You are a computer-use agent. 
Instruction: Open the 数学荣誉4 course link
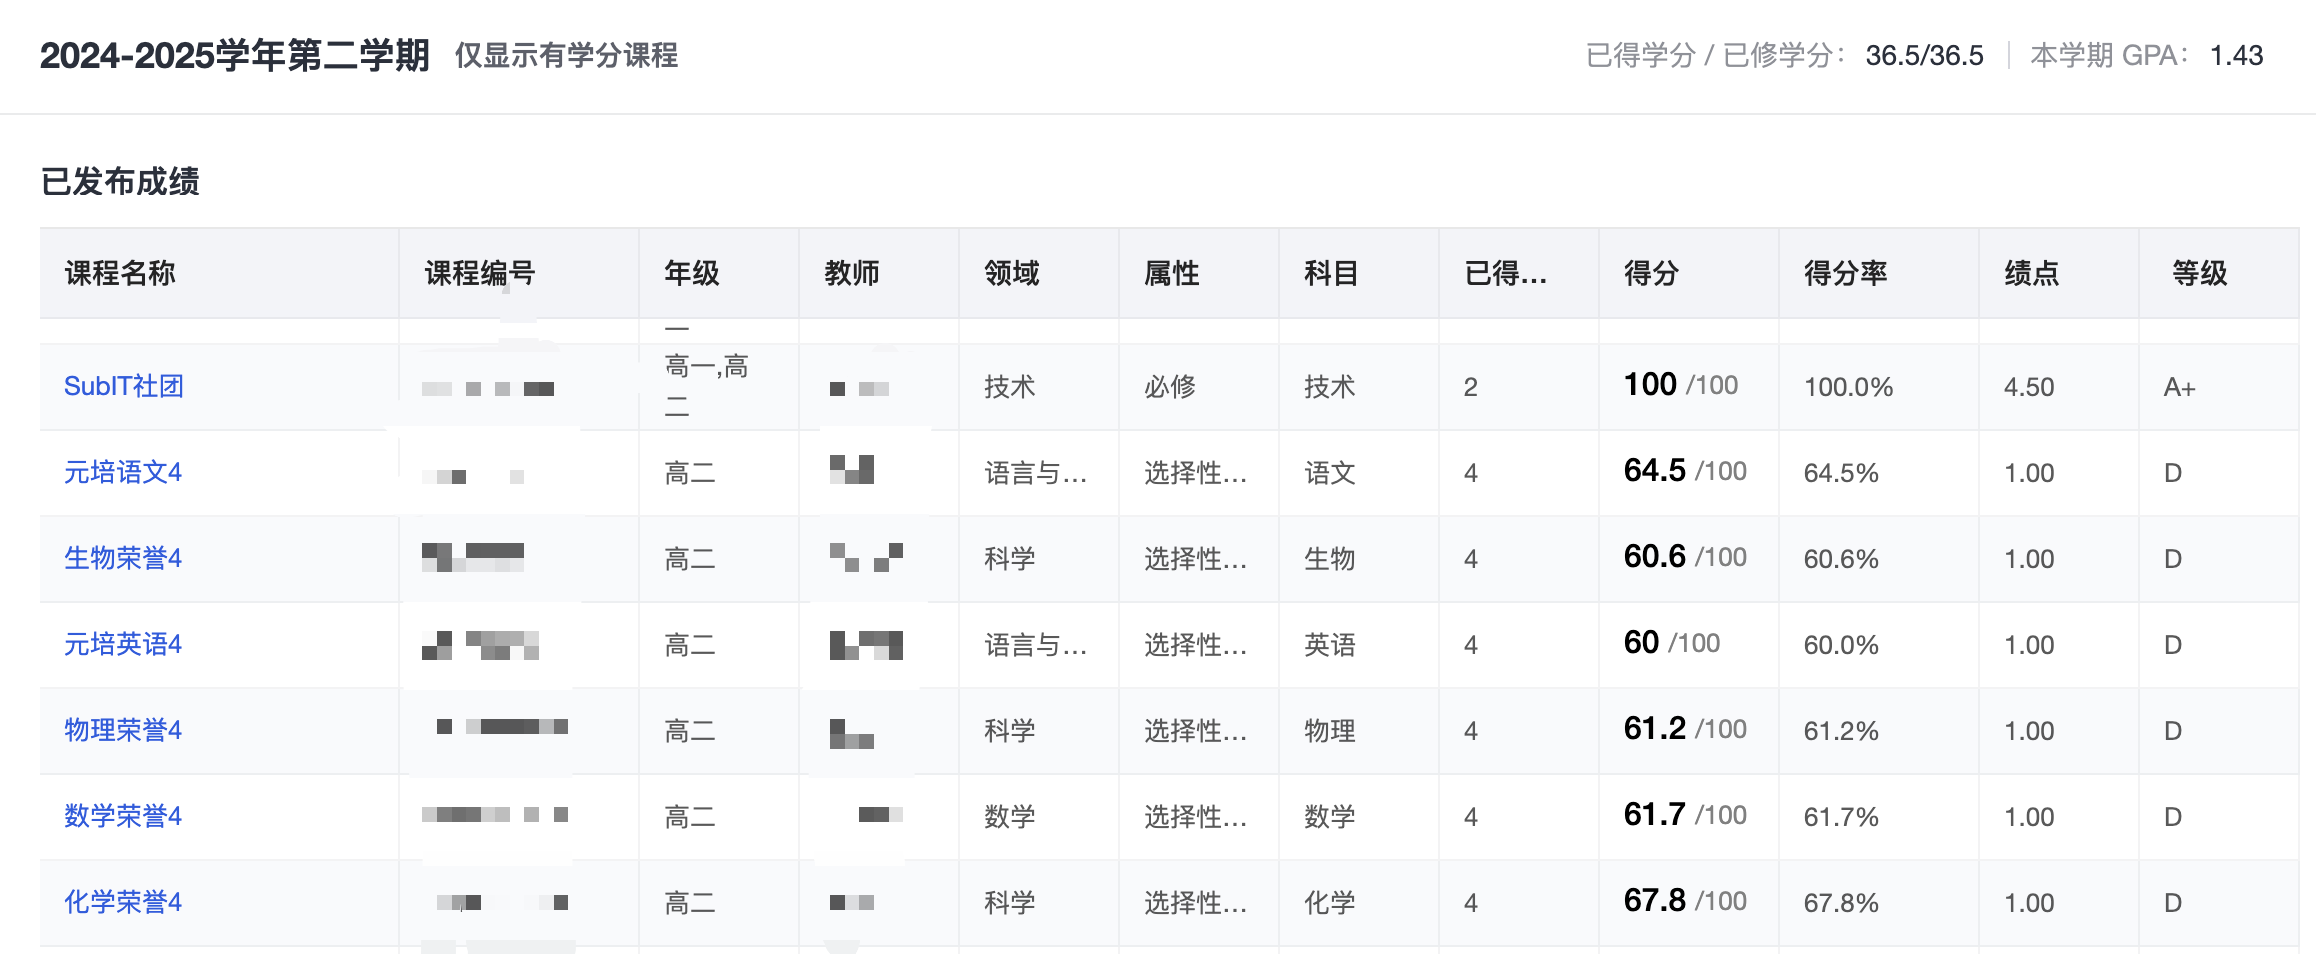[x=123, y=816]
